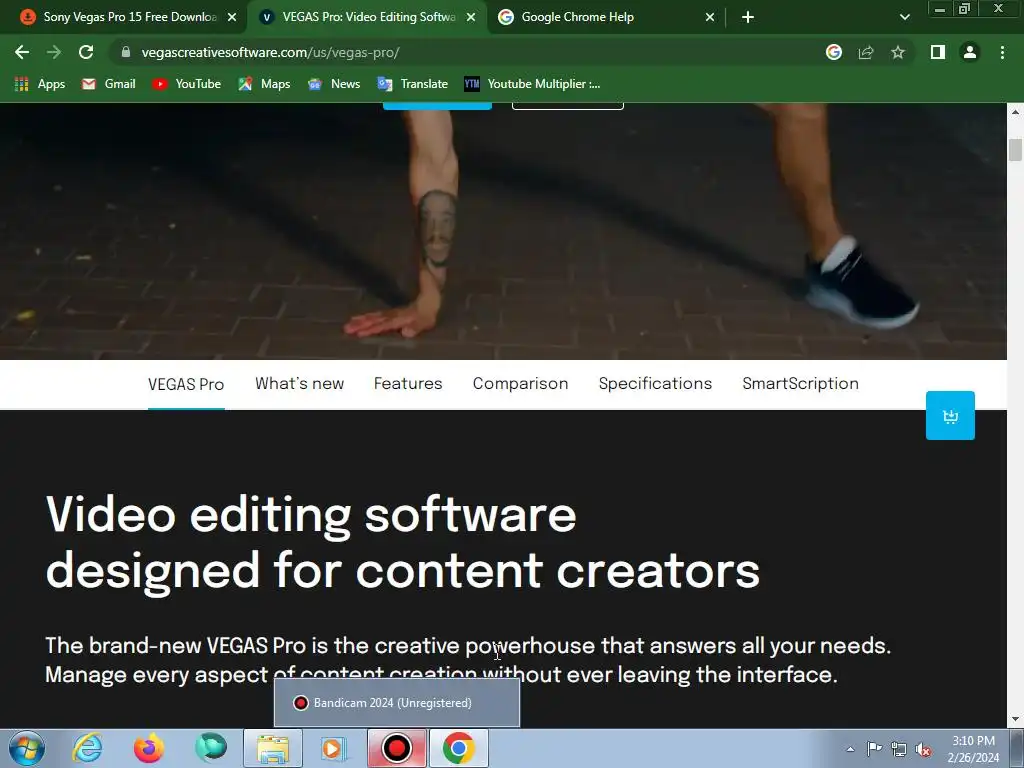Click the address bar URL field
The width and height of the screenshot is (1024, 768).
[x=470, y=52]
